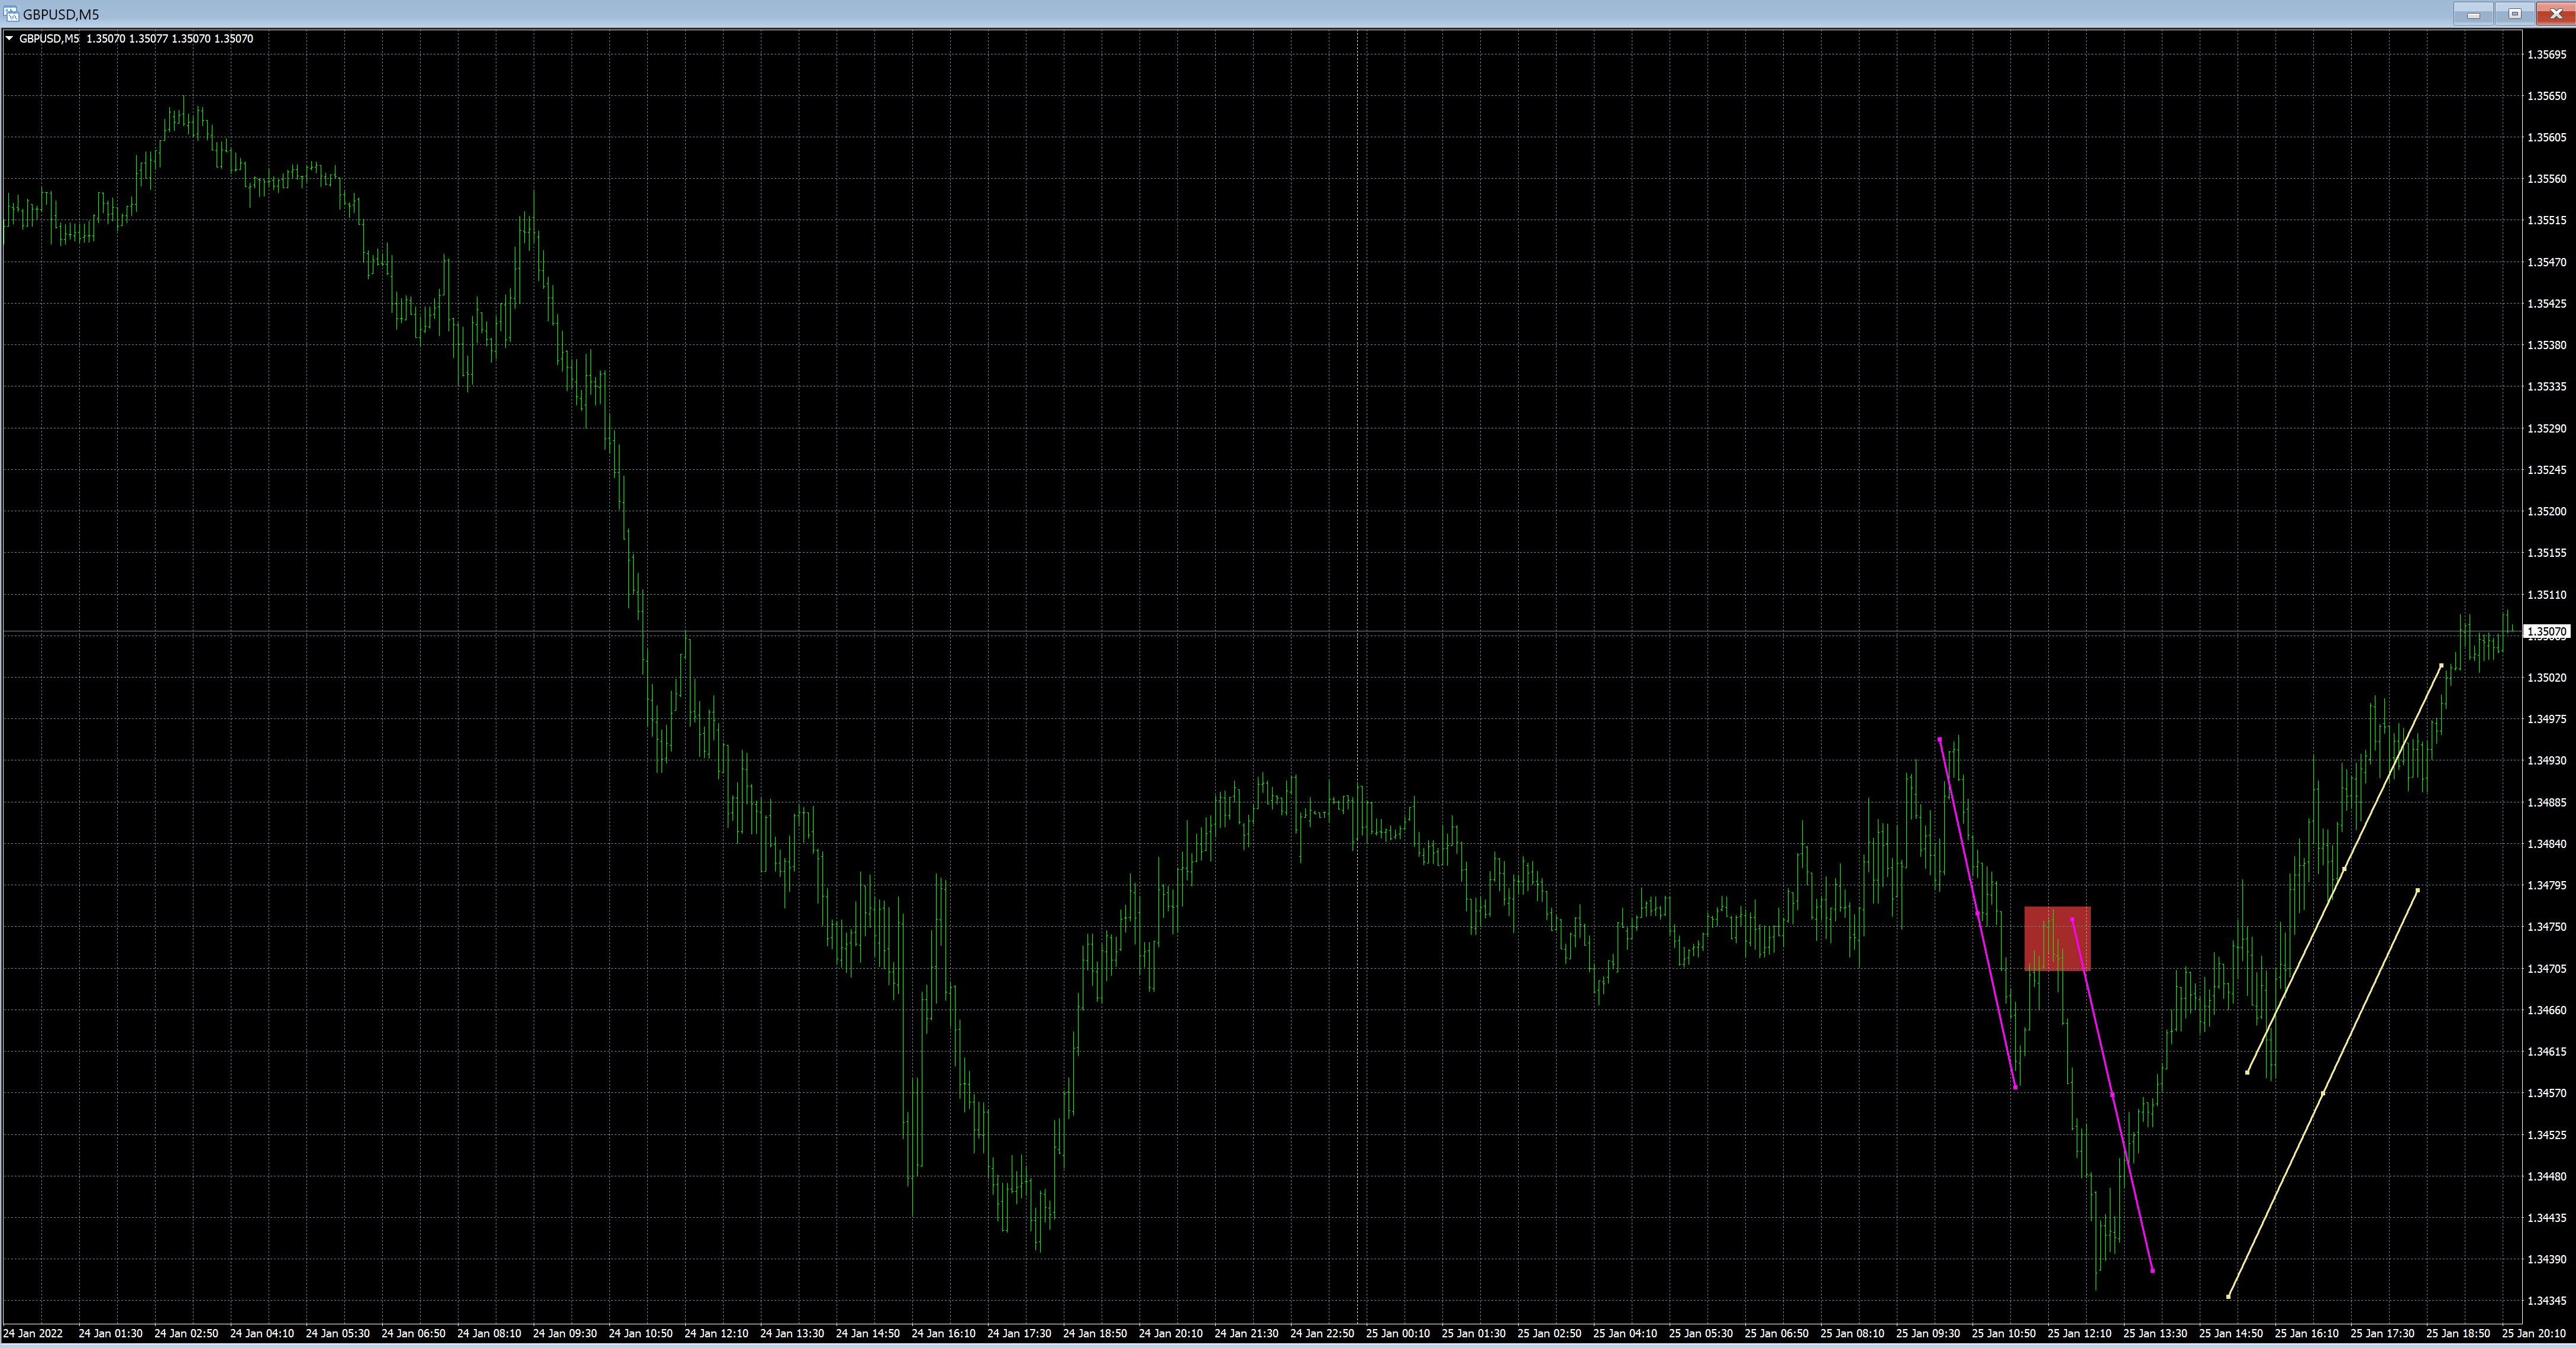Minimize the GBPUSD,M5 chart window
Screen dimensions: 2576x1348
tap(2473, 14)
